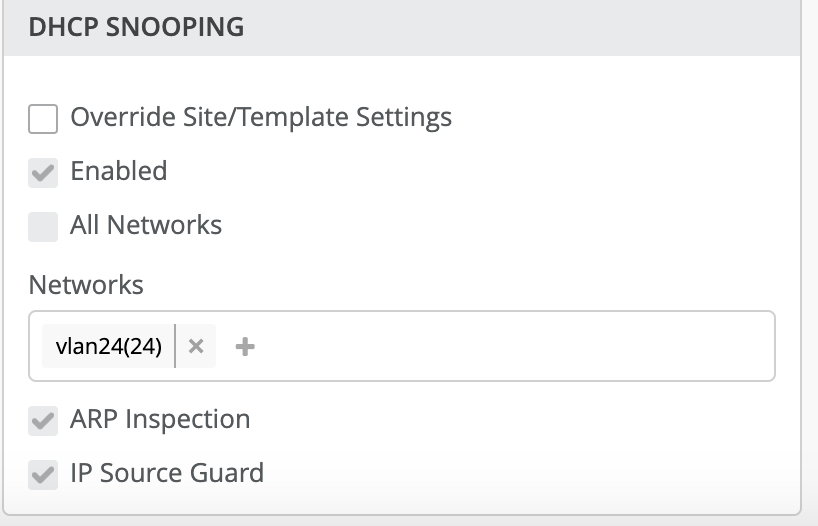Click the "Networks" field label
Viewport: 818px width, 526px height.
(86, 285)
